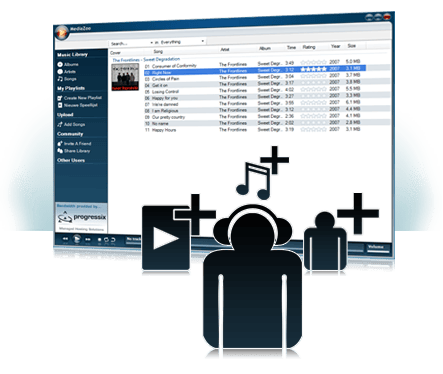Click Create New Playlist icon entry
The width and height of the screenshot is (443, 374).
pos(80,98)
